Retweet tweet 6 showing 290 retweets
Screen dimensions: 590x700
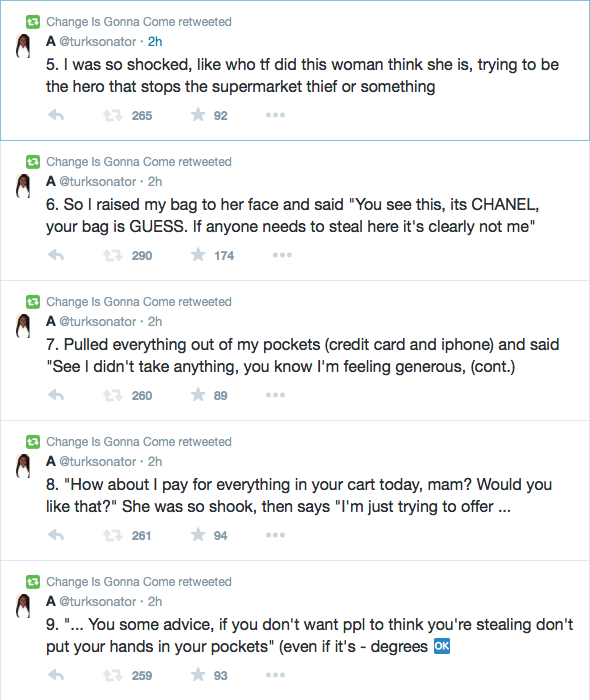pyautogui.click(x=112, y=255)
